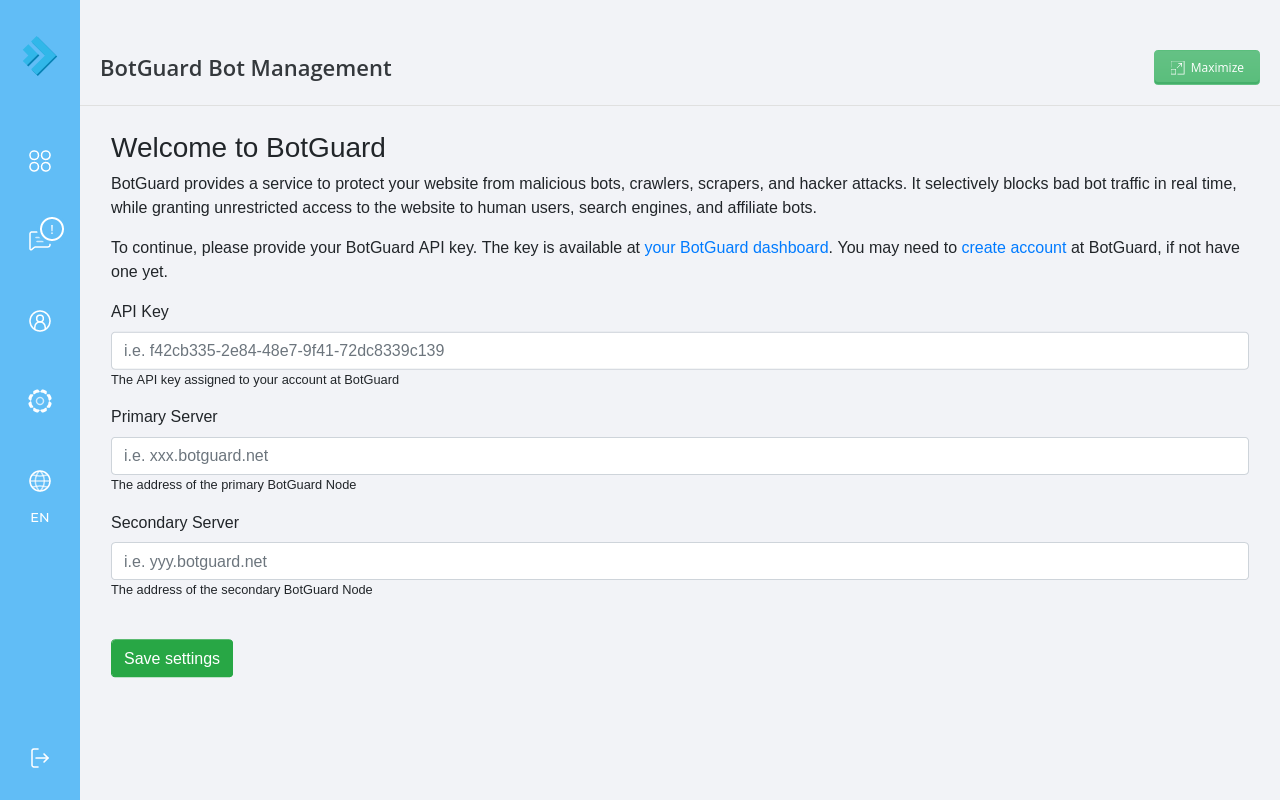
Task: Click the 'API Key' field label
Action: click(x=140, y=312)
